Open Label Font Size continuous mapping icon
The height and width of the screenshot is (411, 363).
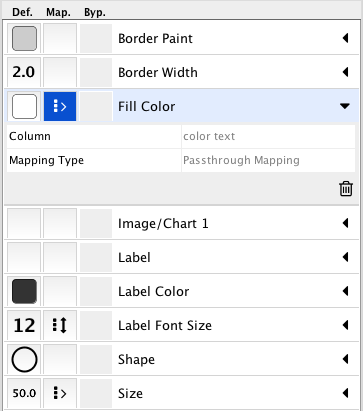(60, 325)
